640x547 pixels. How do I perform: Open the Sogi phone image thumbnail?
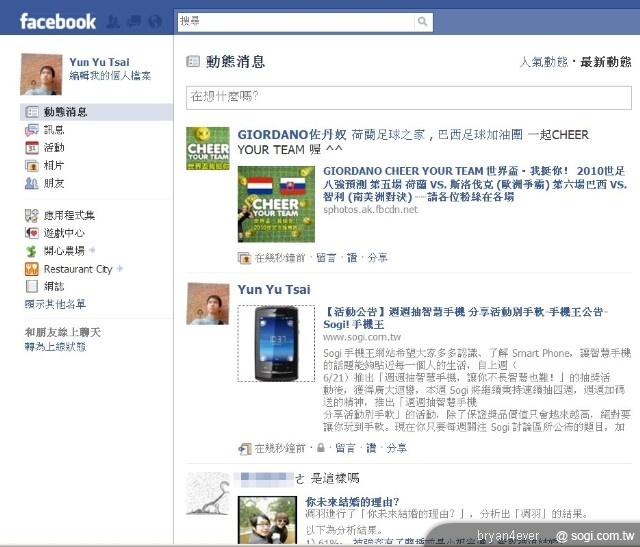[x=276, y=343]
